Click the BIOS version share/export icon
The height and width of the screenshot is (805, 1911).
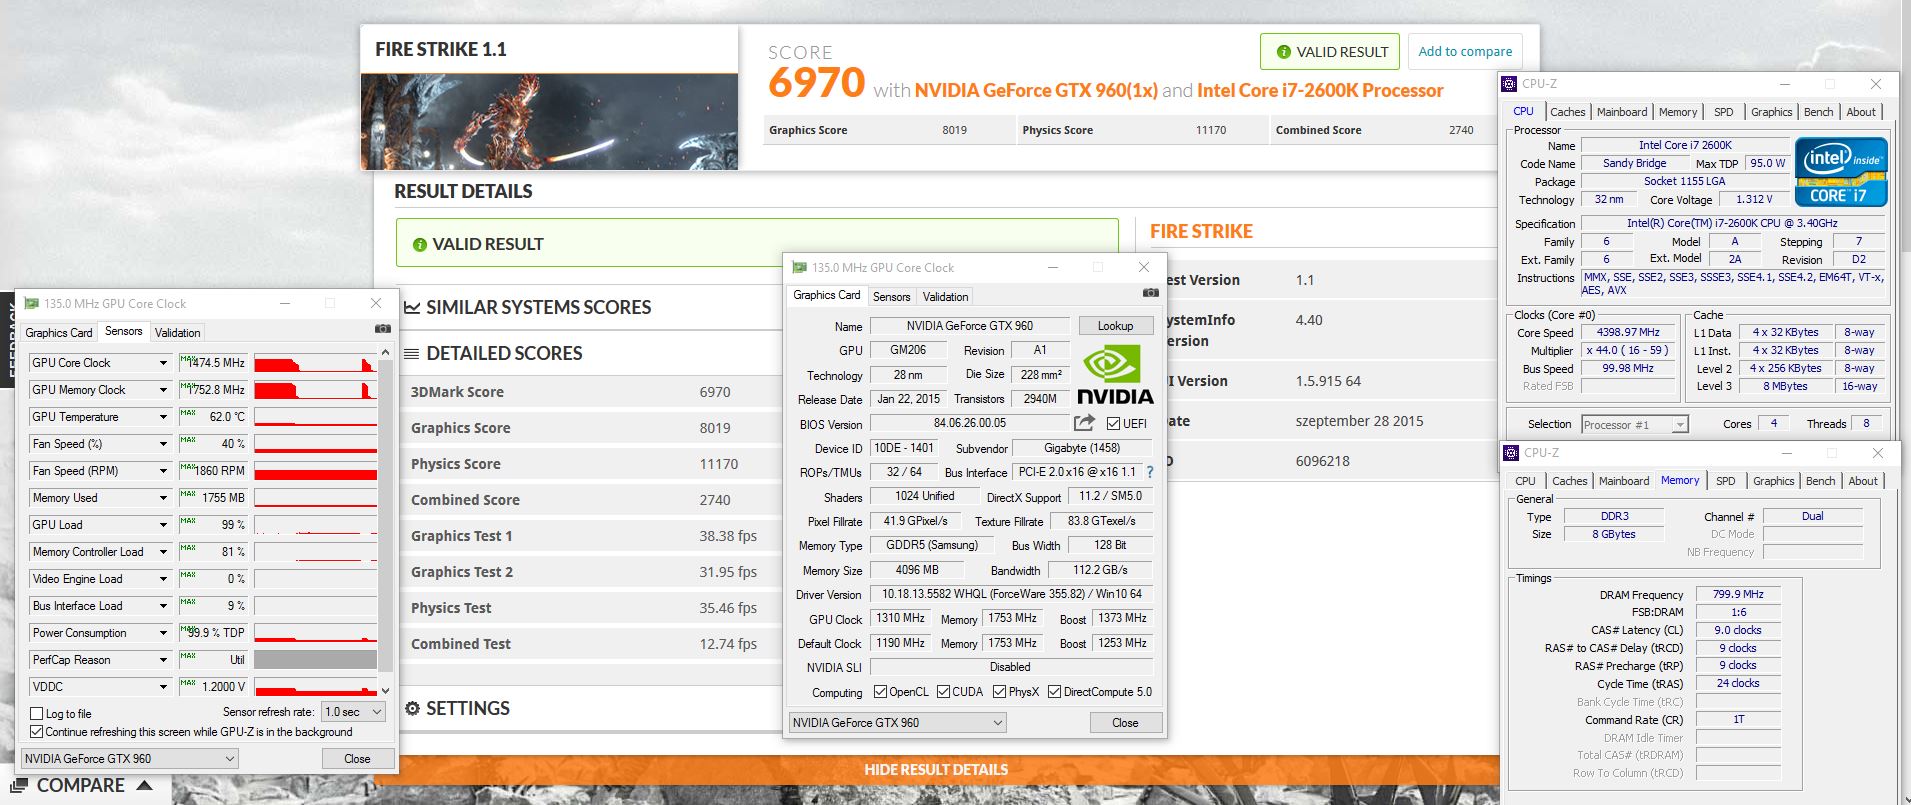tap(1084, 423)
